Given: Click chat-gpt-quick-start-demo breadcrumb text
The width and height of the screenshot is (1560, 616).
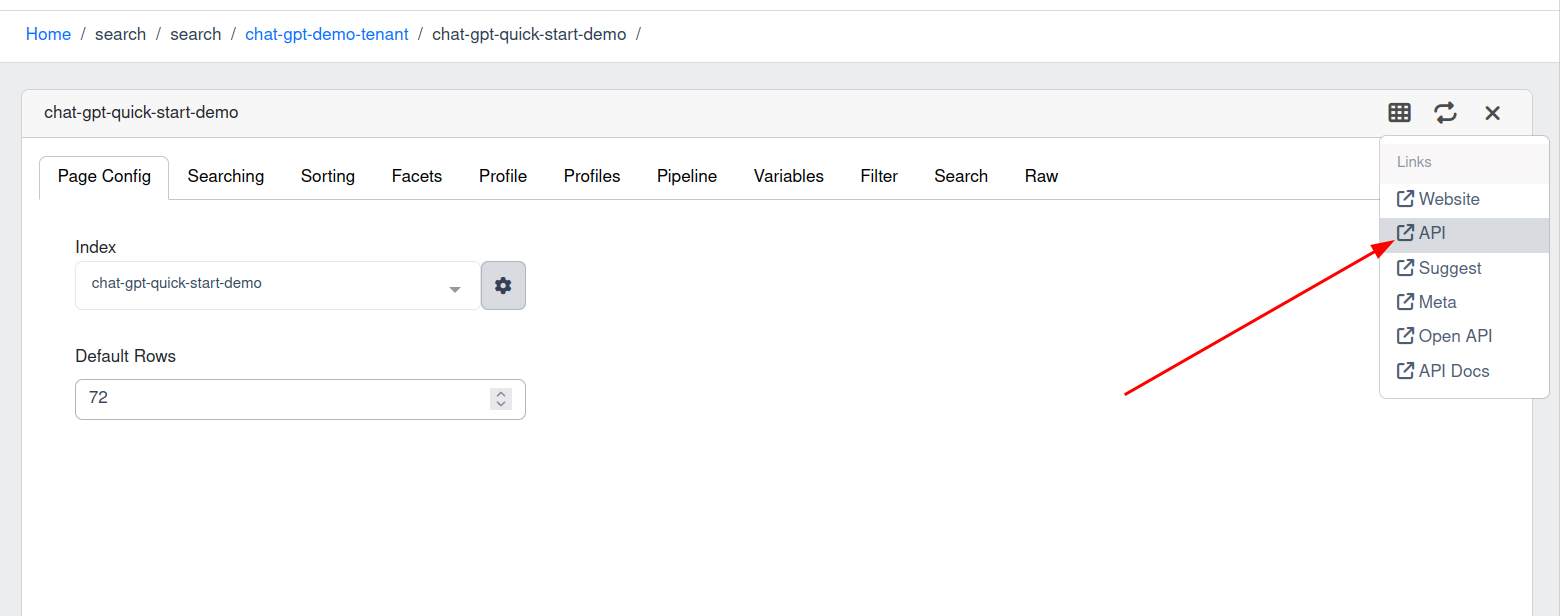Looking at the screenshot, I should pyautogui.click(x=529, y=34).
